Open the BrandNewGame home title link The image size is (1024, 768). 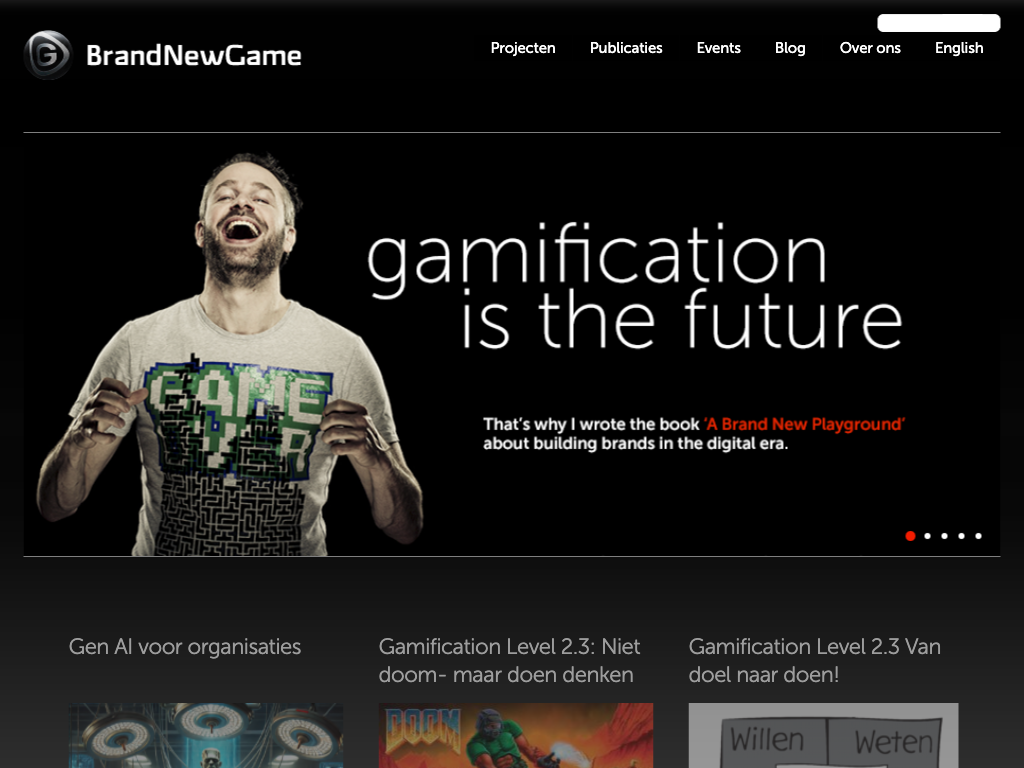click(x=193, y=56)
